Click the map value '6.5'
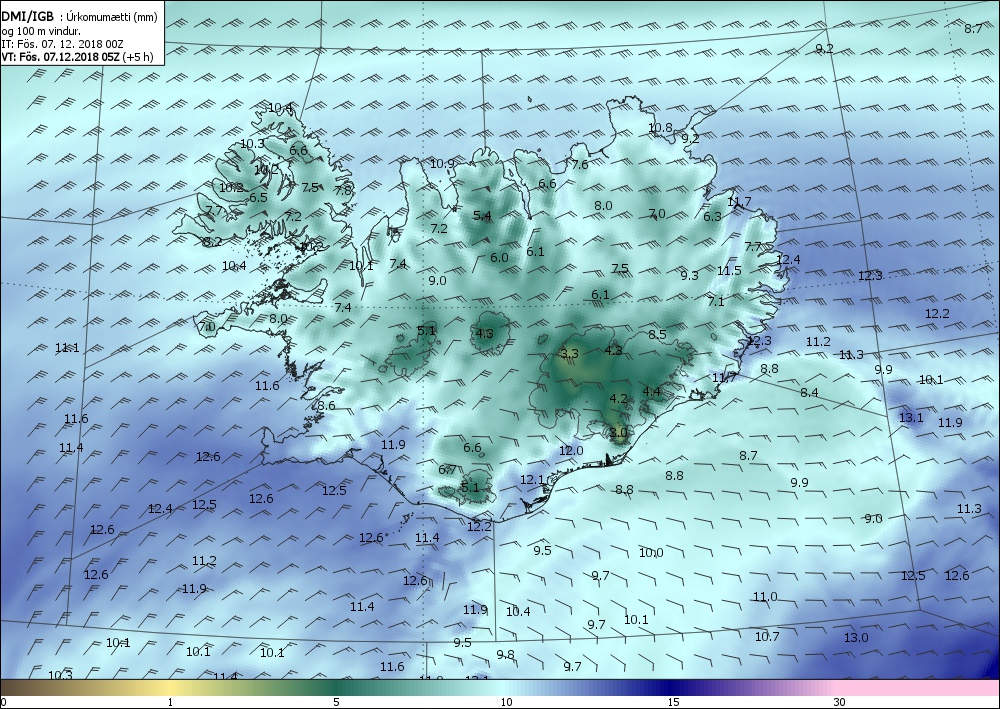1000x709 pixels. 258,198
